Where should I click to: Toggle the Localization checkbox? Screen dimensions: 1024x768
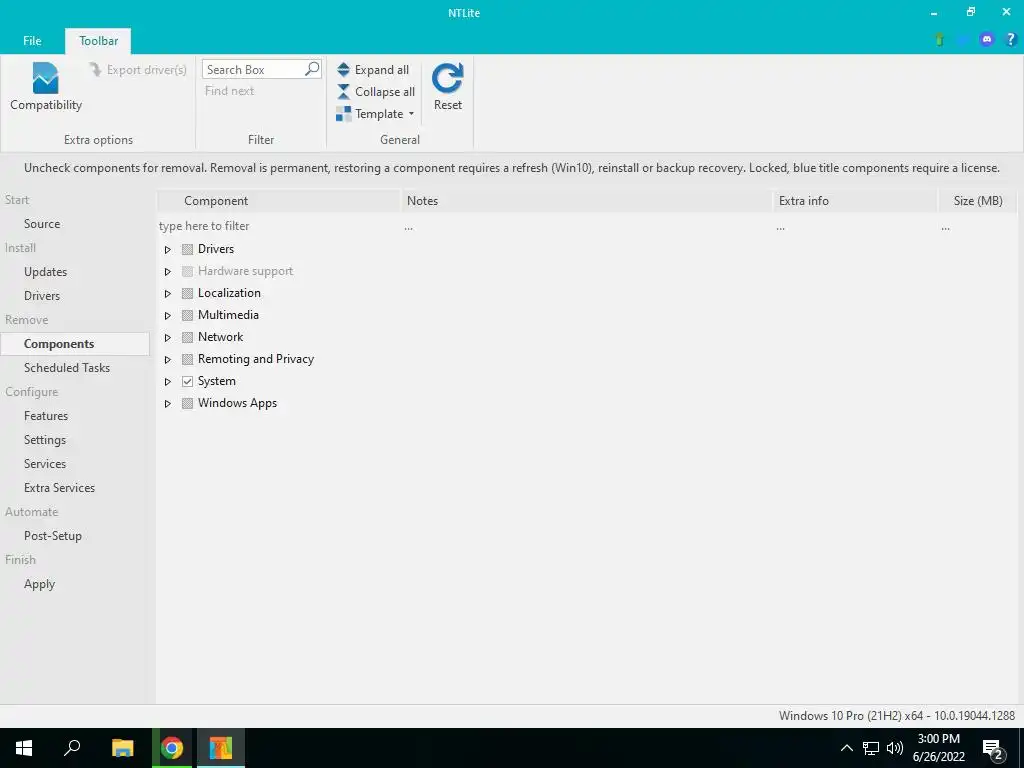[x=187, y=293]
